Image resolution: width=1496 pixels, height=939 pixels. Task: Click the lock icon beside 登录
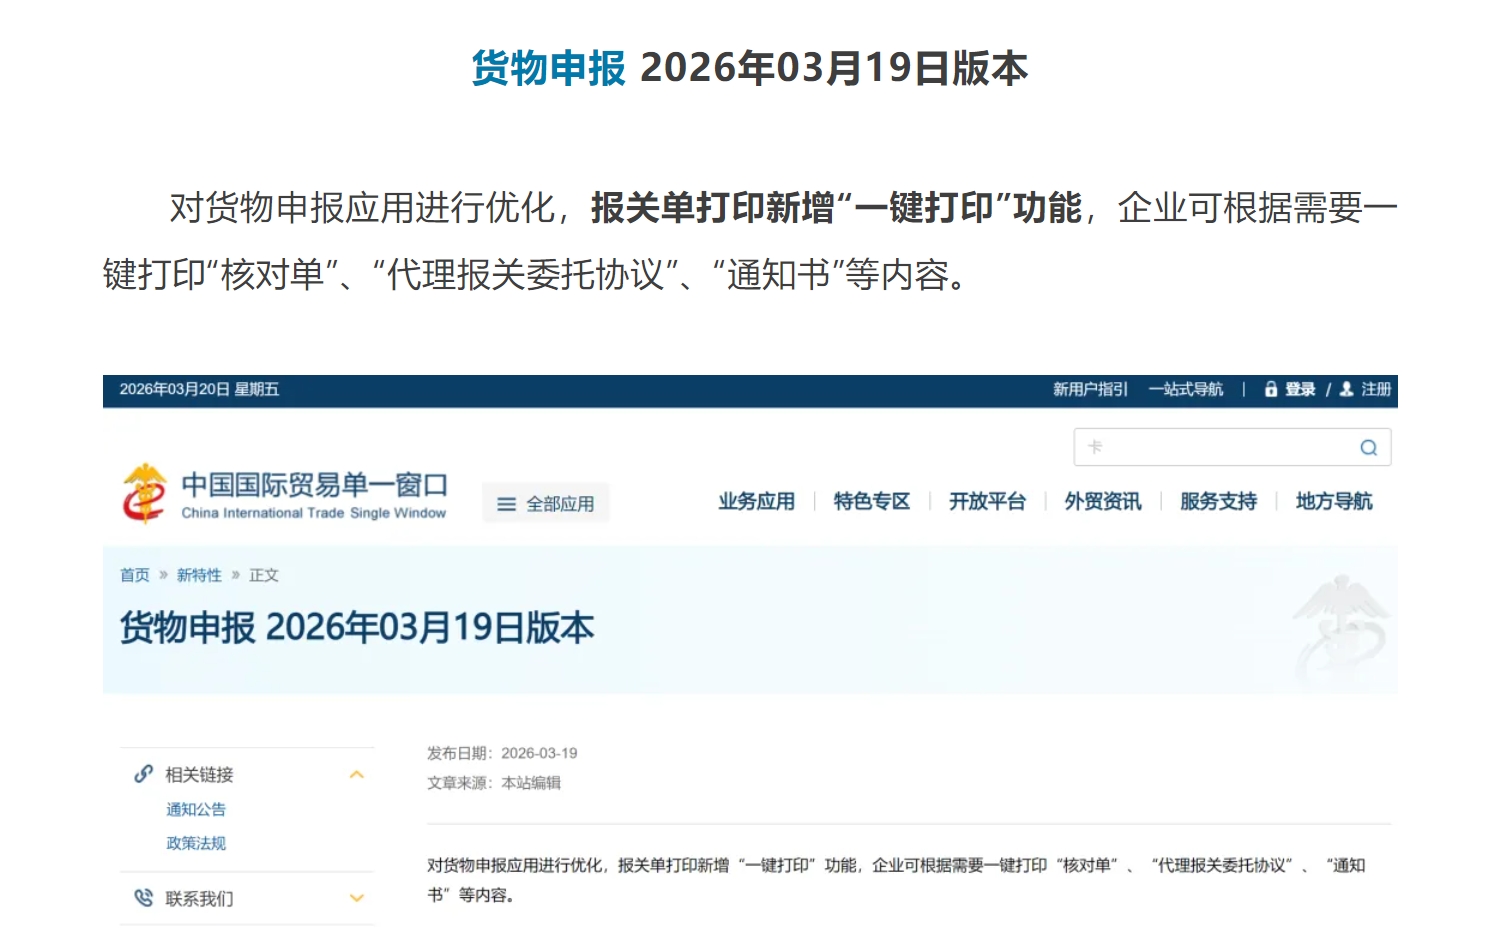[x=1271, y=390]
